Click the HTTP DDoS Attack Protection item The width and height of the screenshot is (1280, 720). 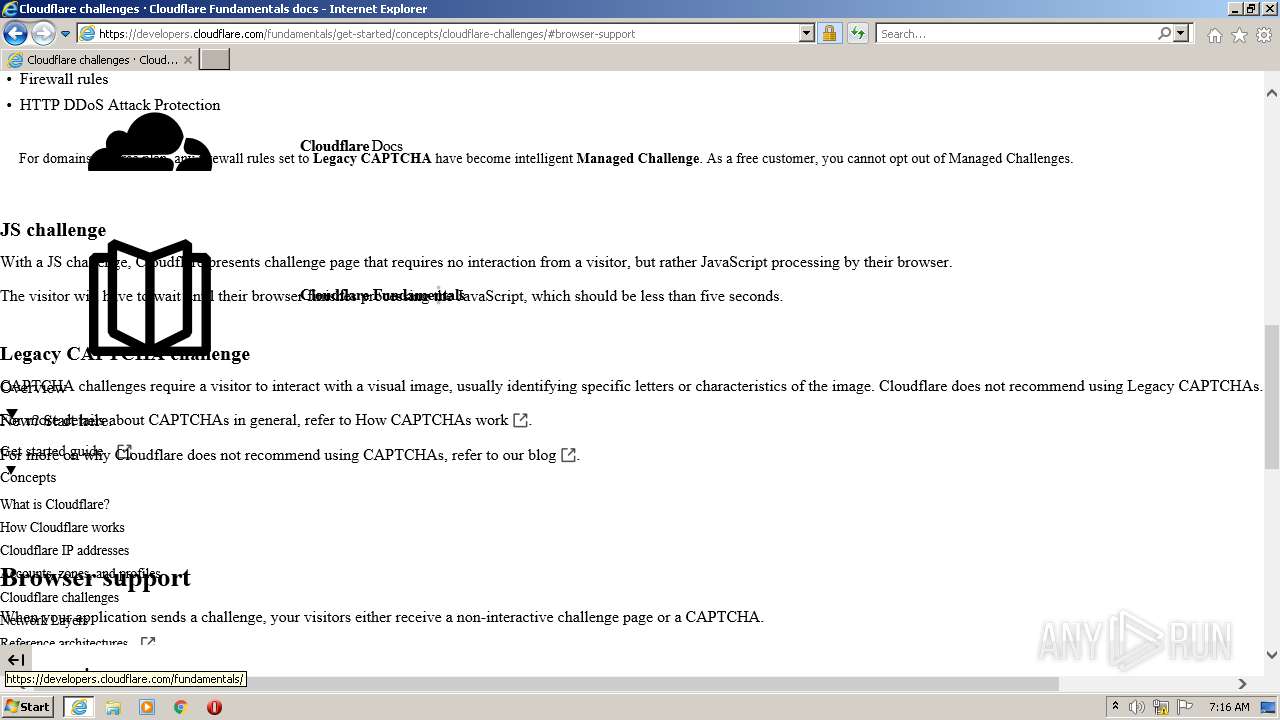[120, 105]
